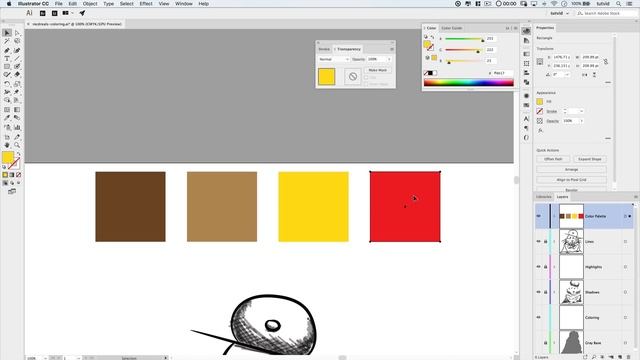Hide the Coloring layer
The height and width of the screenshot is (360, 640).
coord(538,317)
